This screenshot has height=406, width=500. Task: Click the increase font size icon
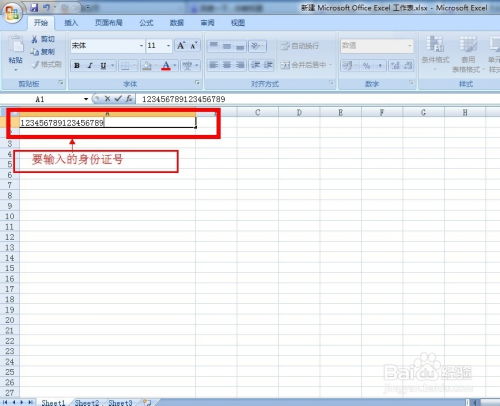coord(181,46)
